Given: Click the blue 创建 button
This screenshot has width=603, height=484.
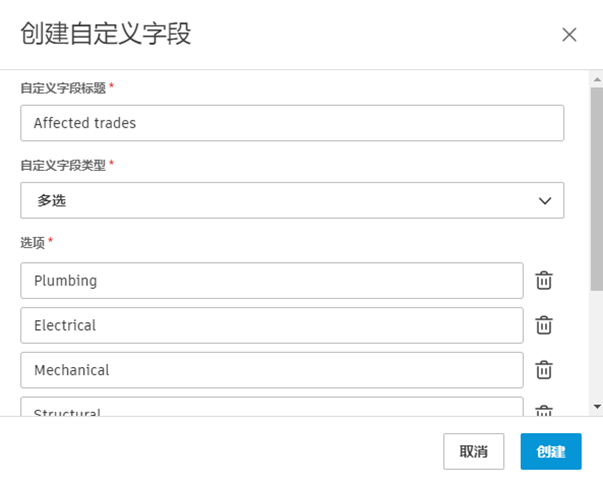Looking at the screenshot, I should (551, 451).
